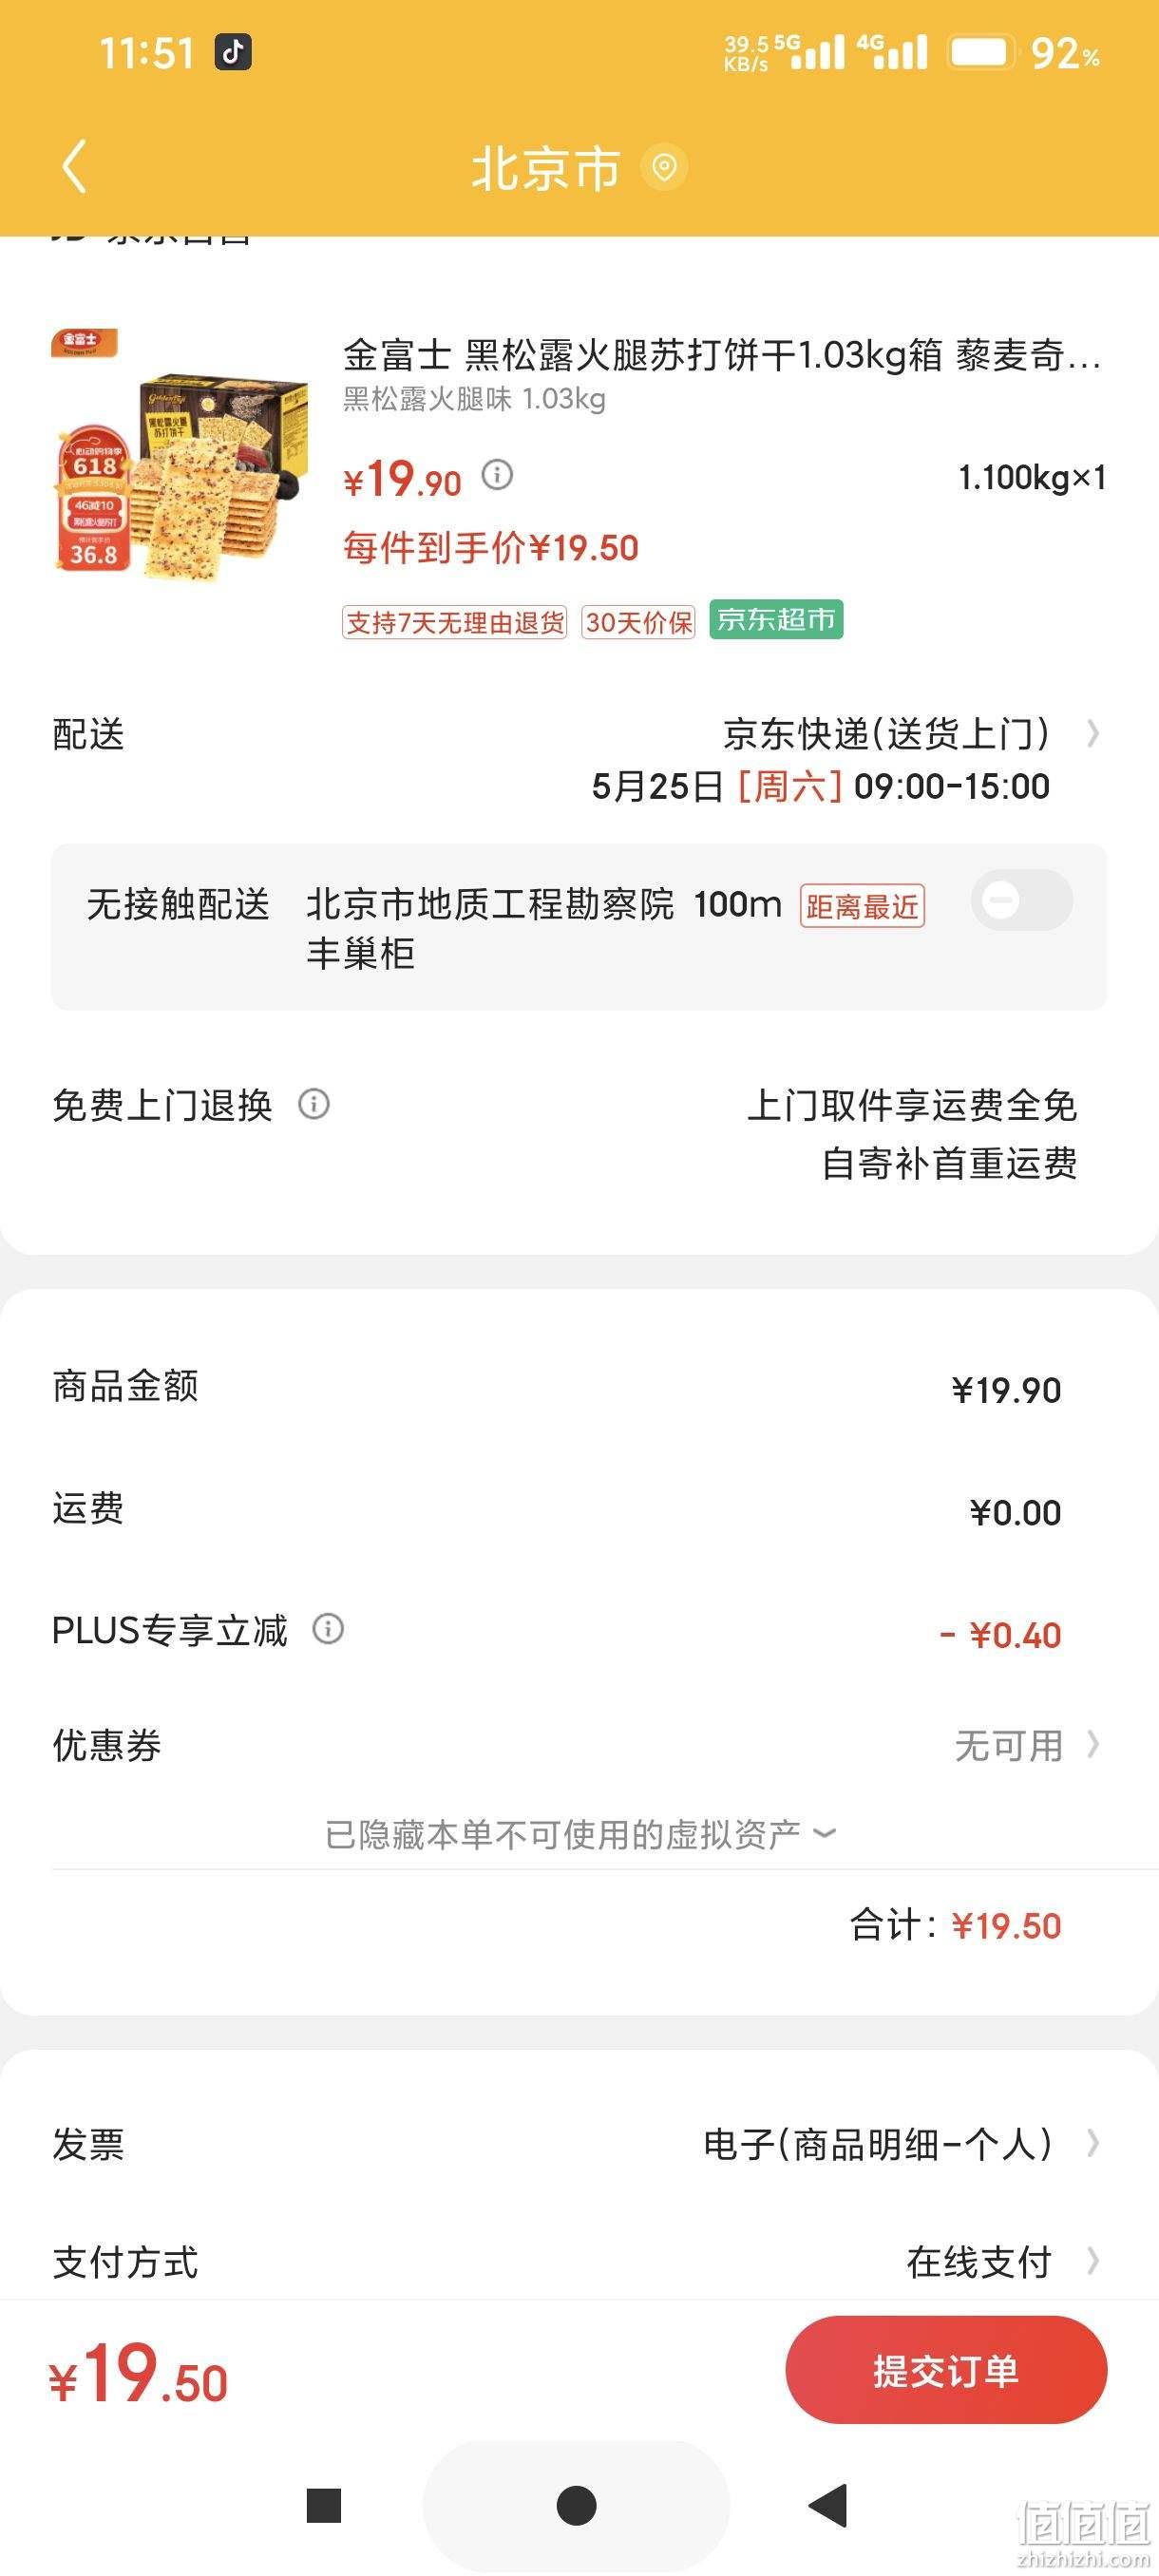Open the 金富士 cracker product thumbnail

click(x=180, y=455)
